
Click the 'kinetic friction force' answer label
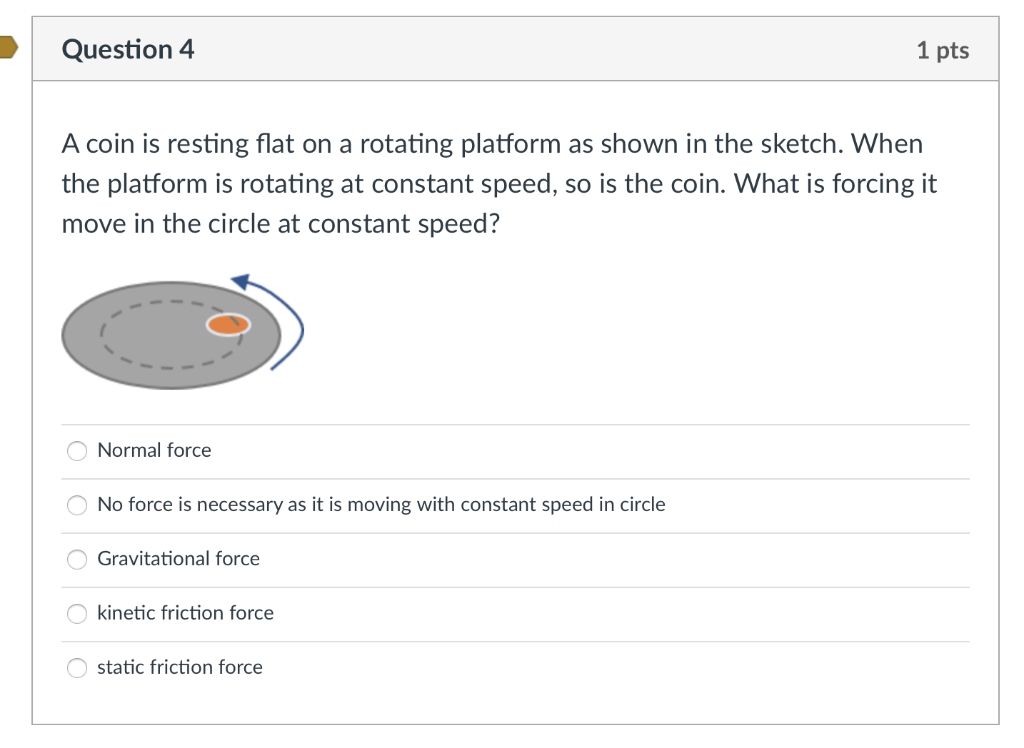point(185,613)
